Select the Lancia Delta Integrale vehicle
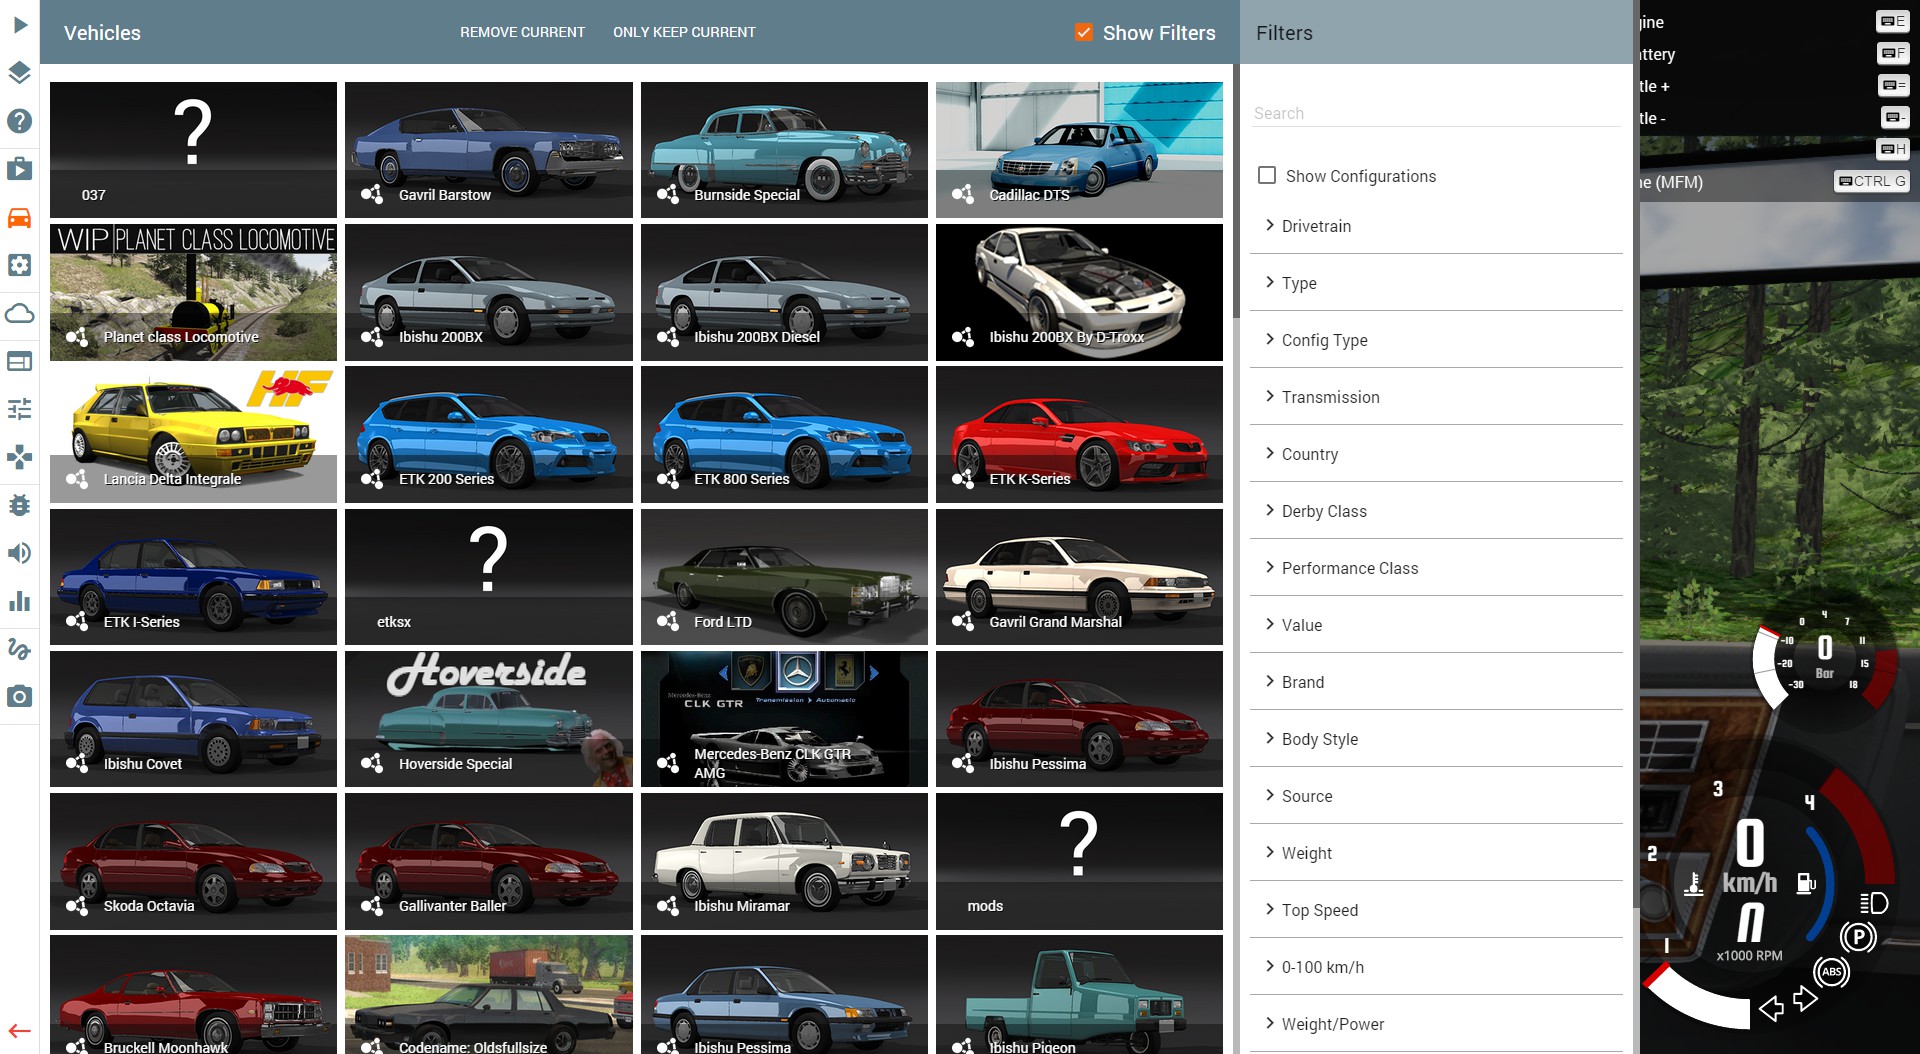This screenshot has width=1920, height=1054. pos(193,434)
